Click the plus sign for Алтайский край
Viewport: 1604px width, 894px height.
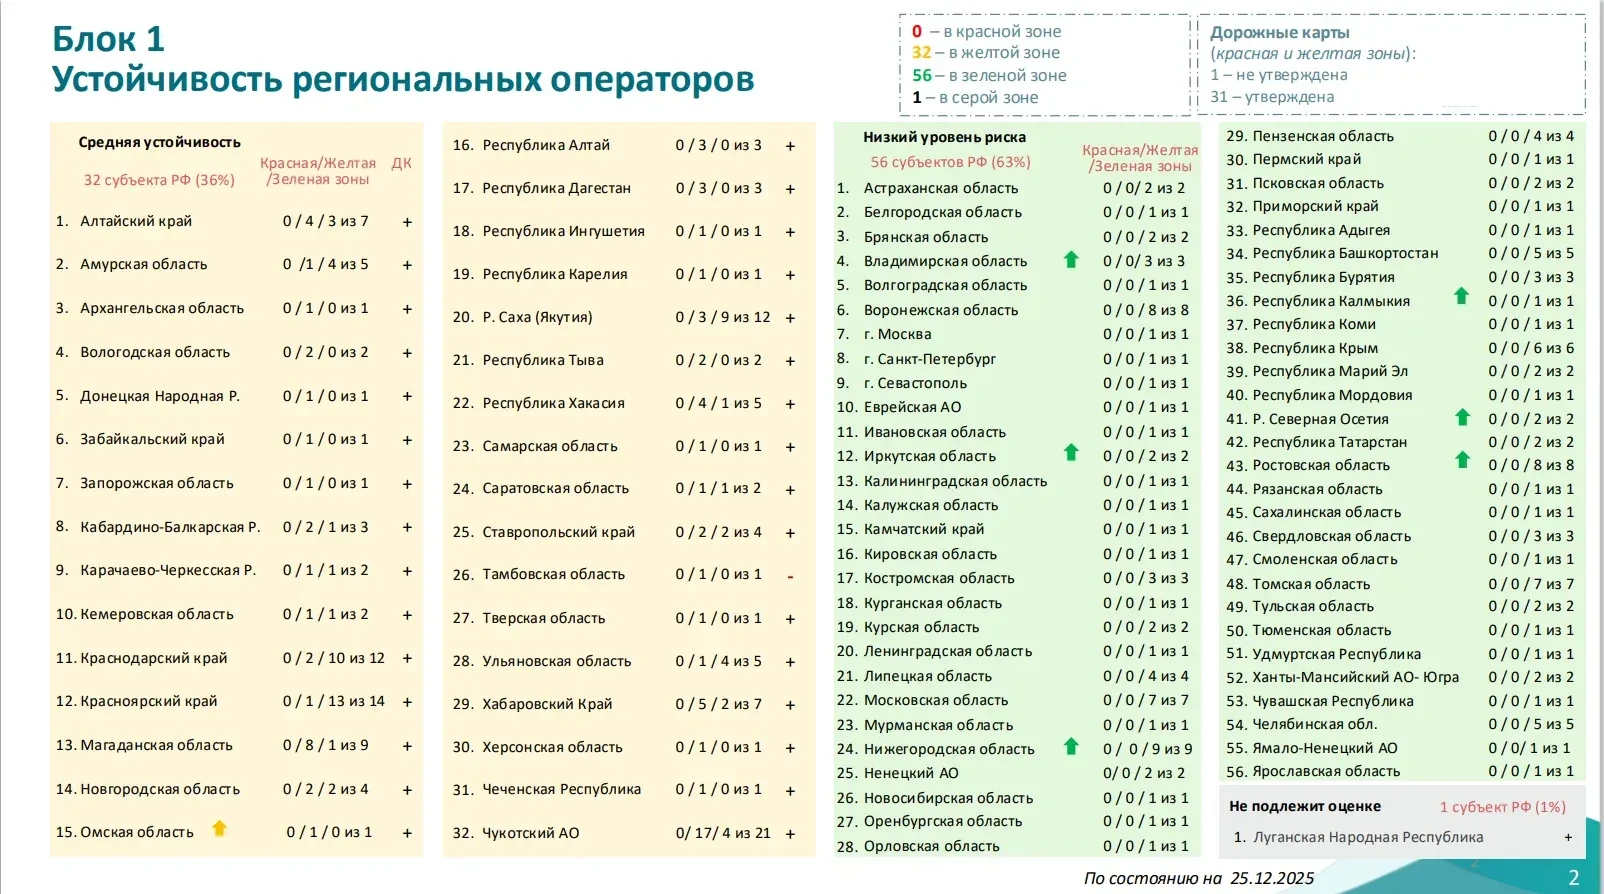(x=407, y=222)
